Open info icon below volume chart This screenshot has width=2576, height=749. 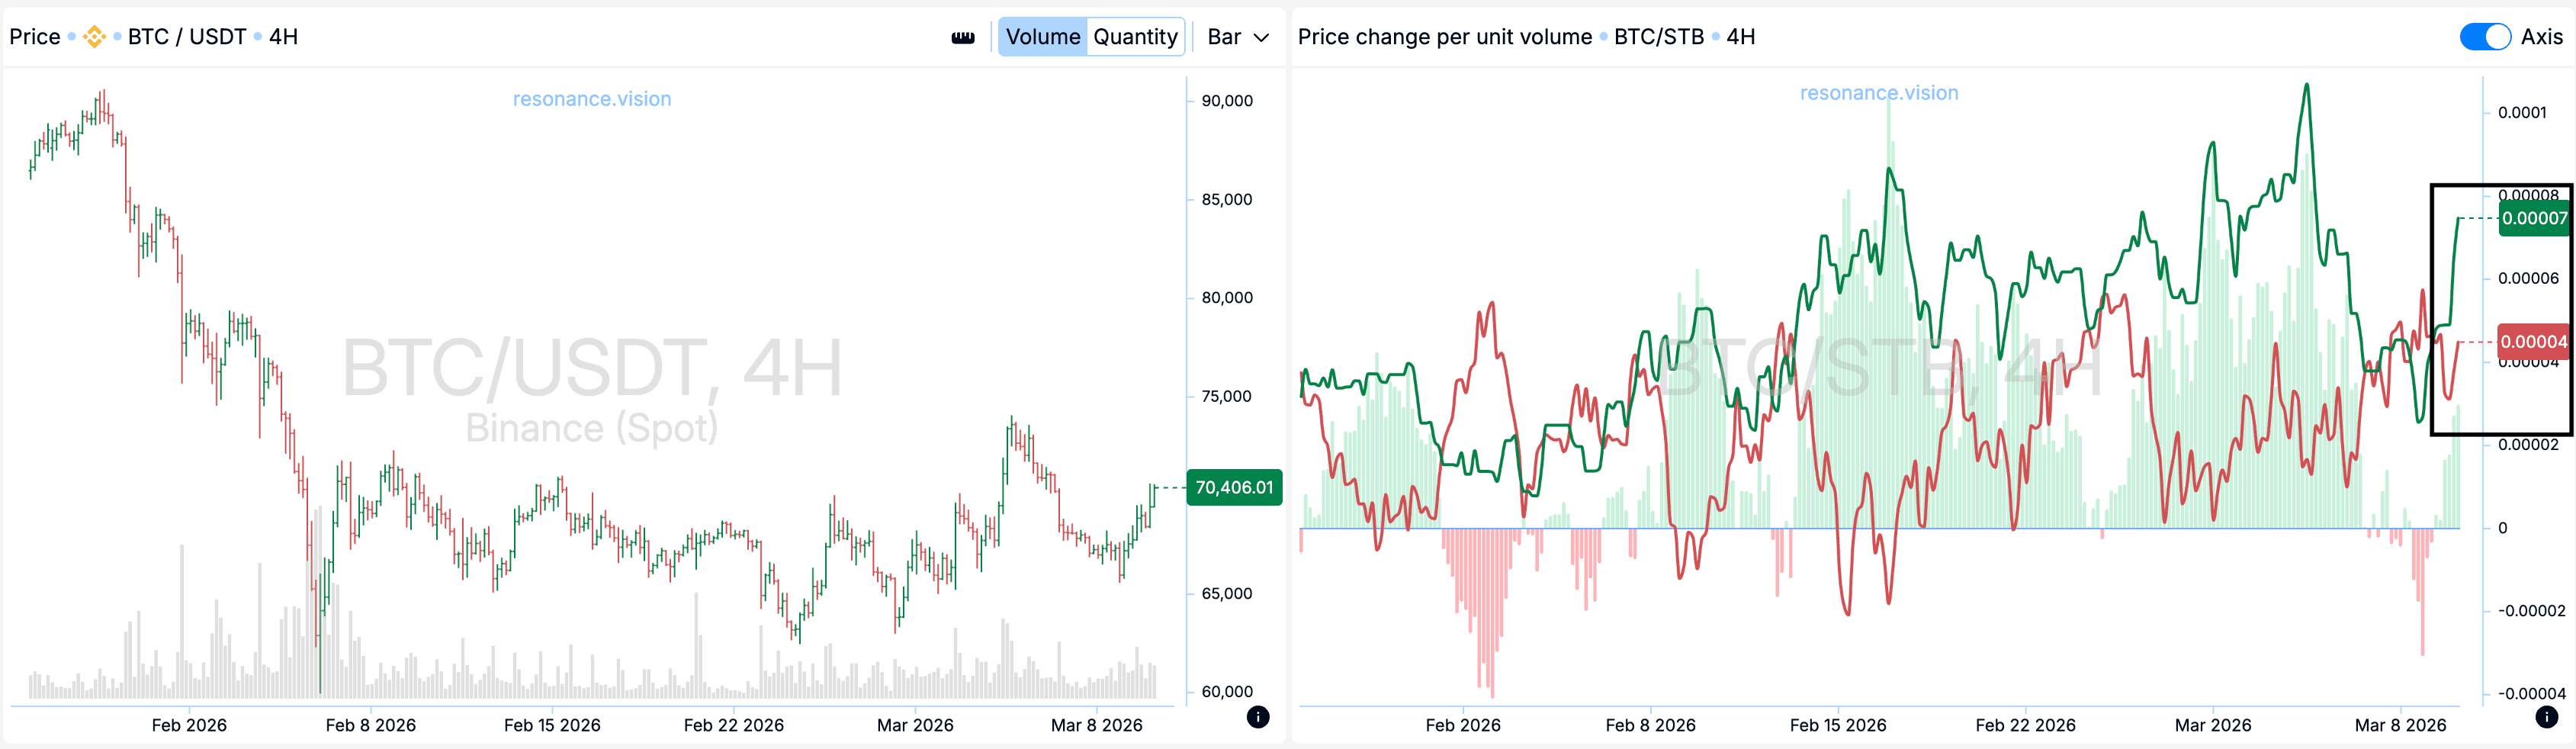[x=2546, y=716]
